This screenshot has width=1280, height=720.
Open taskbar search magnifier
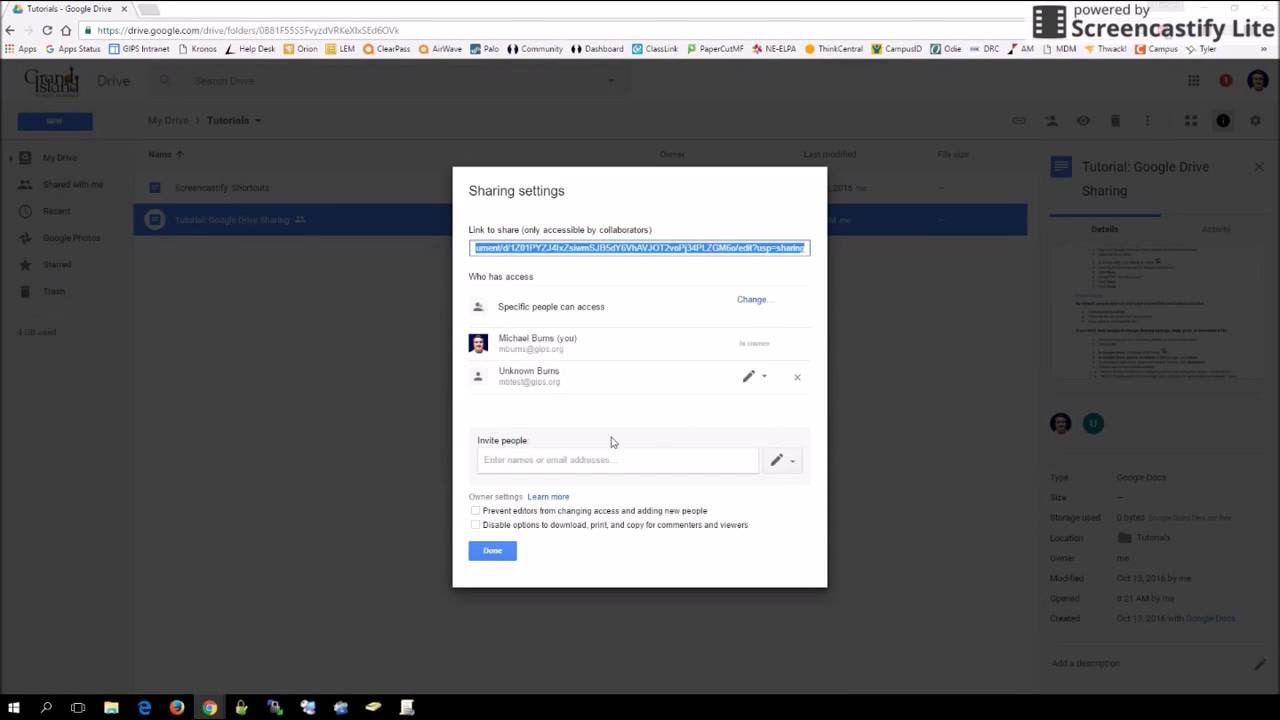click(46, 708)
